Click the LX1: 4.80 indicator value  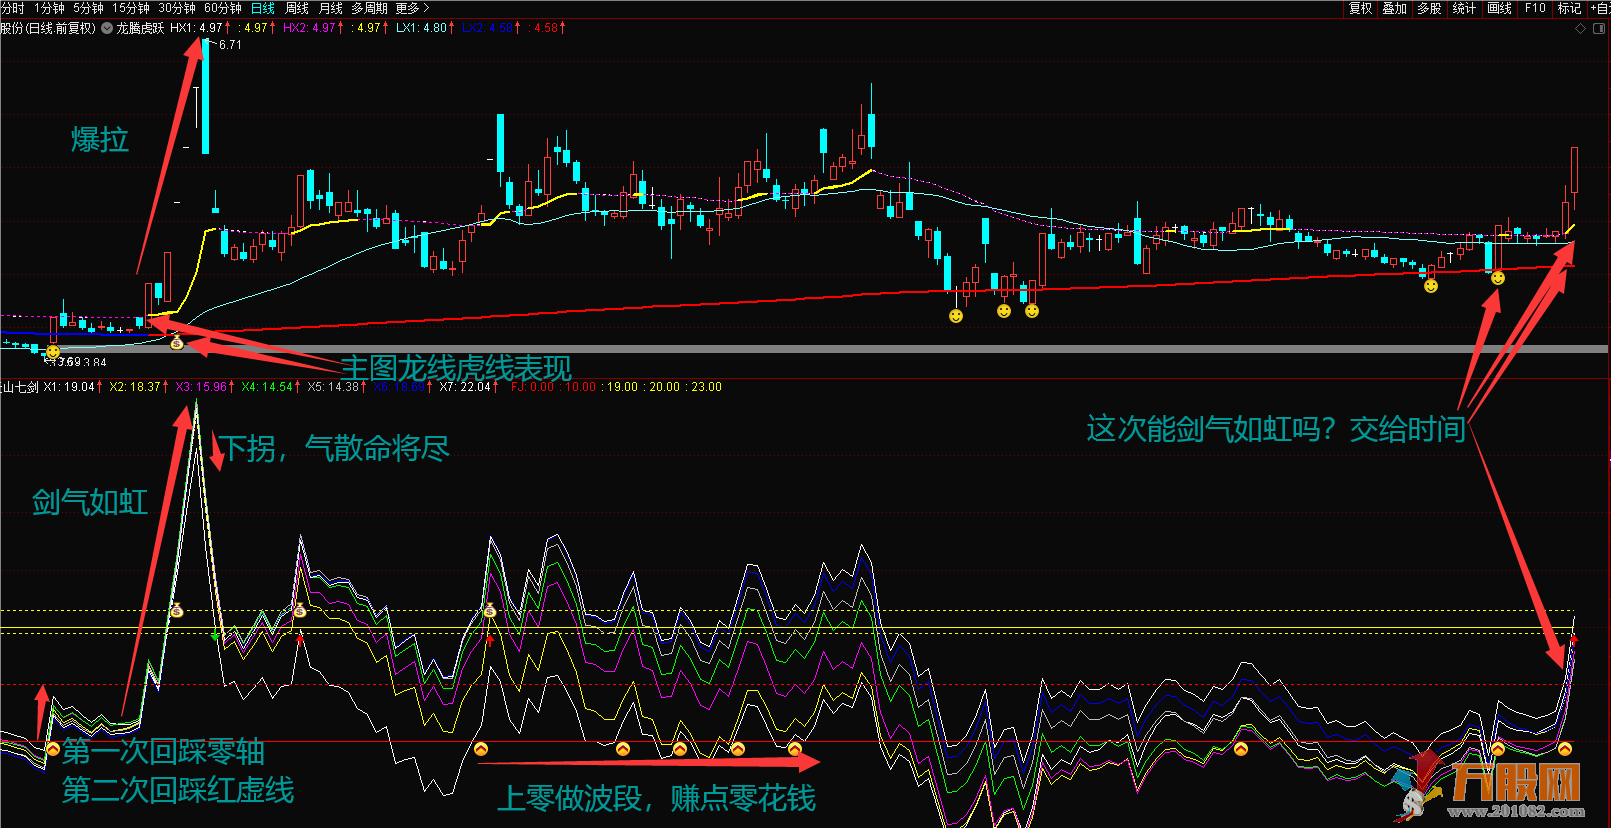pos(422,28)
